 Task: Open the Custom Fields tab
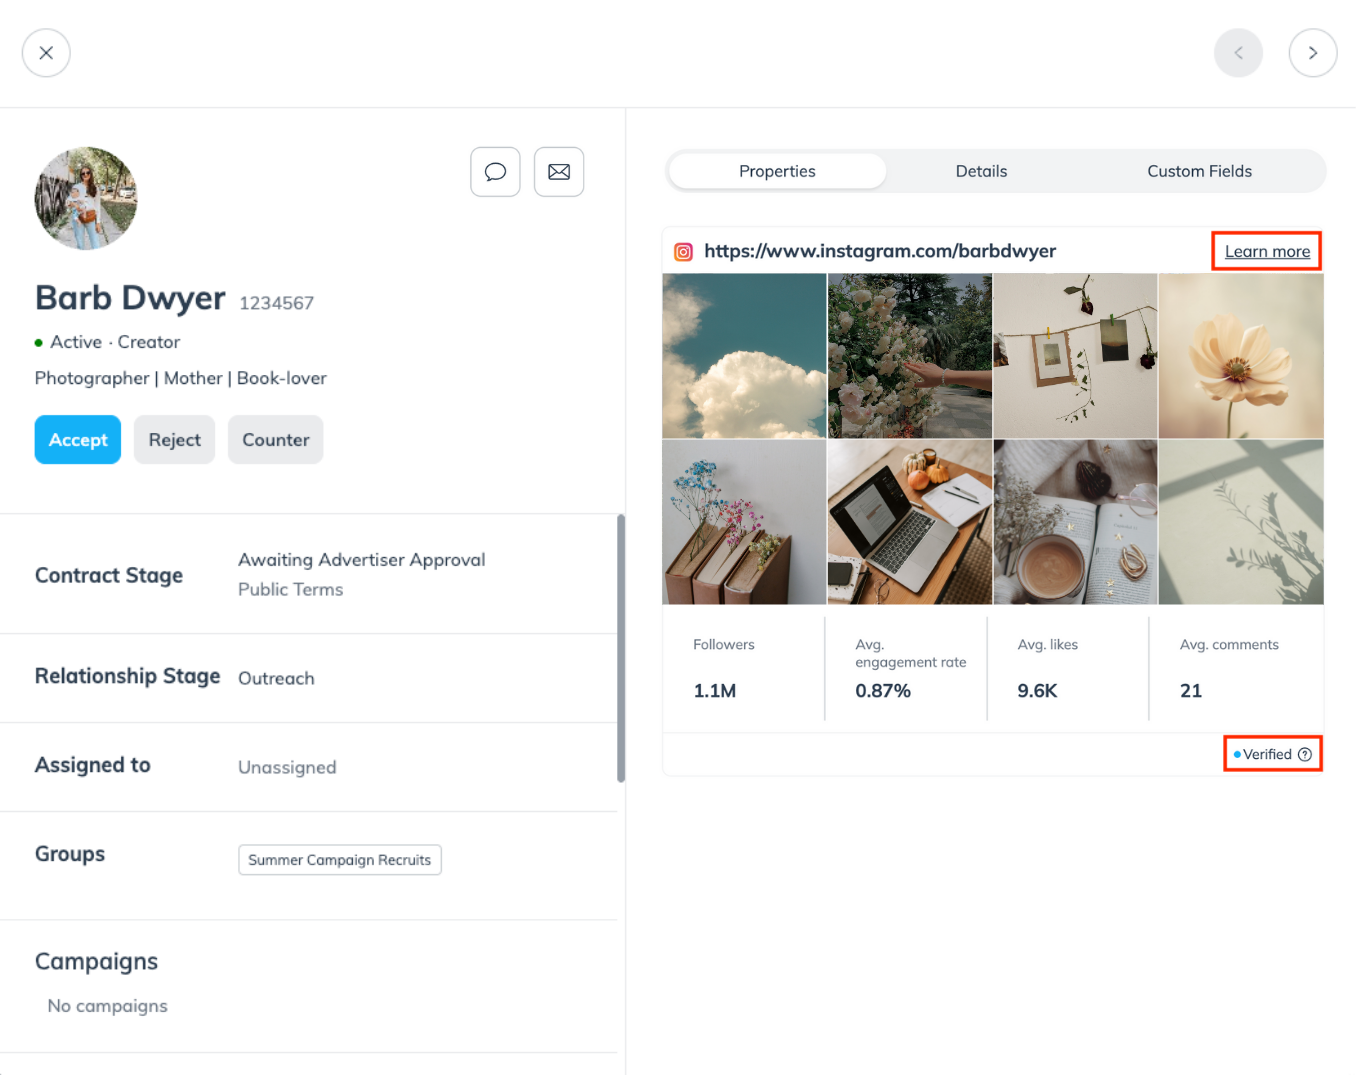click(x=1199, y=171)
